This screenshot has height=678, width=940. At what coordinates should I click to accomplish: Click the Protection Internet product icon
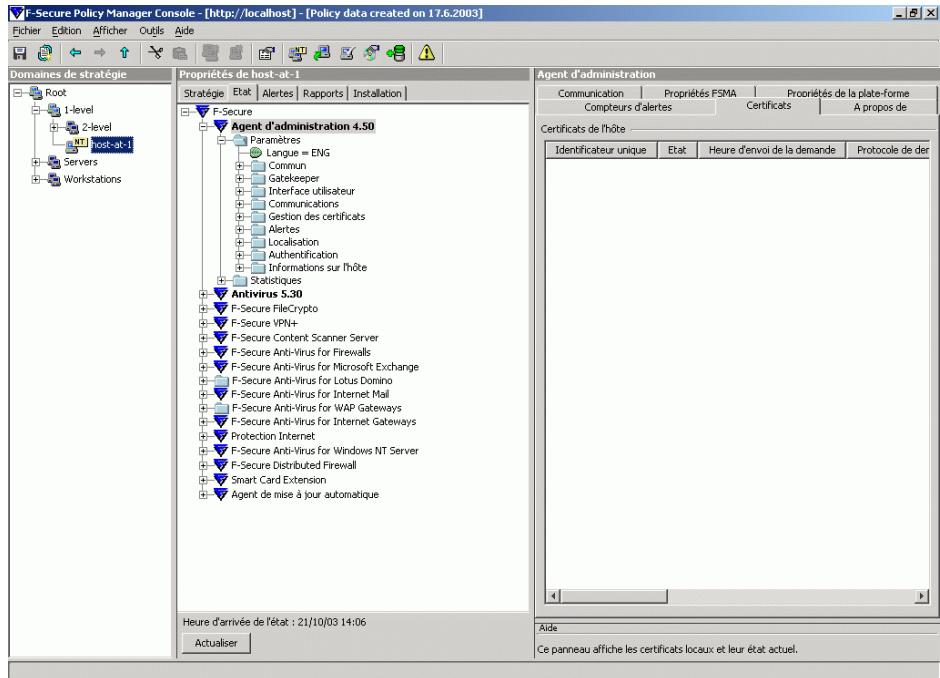(221, 436)
